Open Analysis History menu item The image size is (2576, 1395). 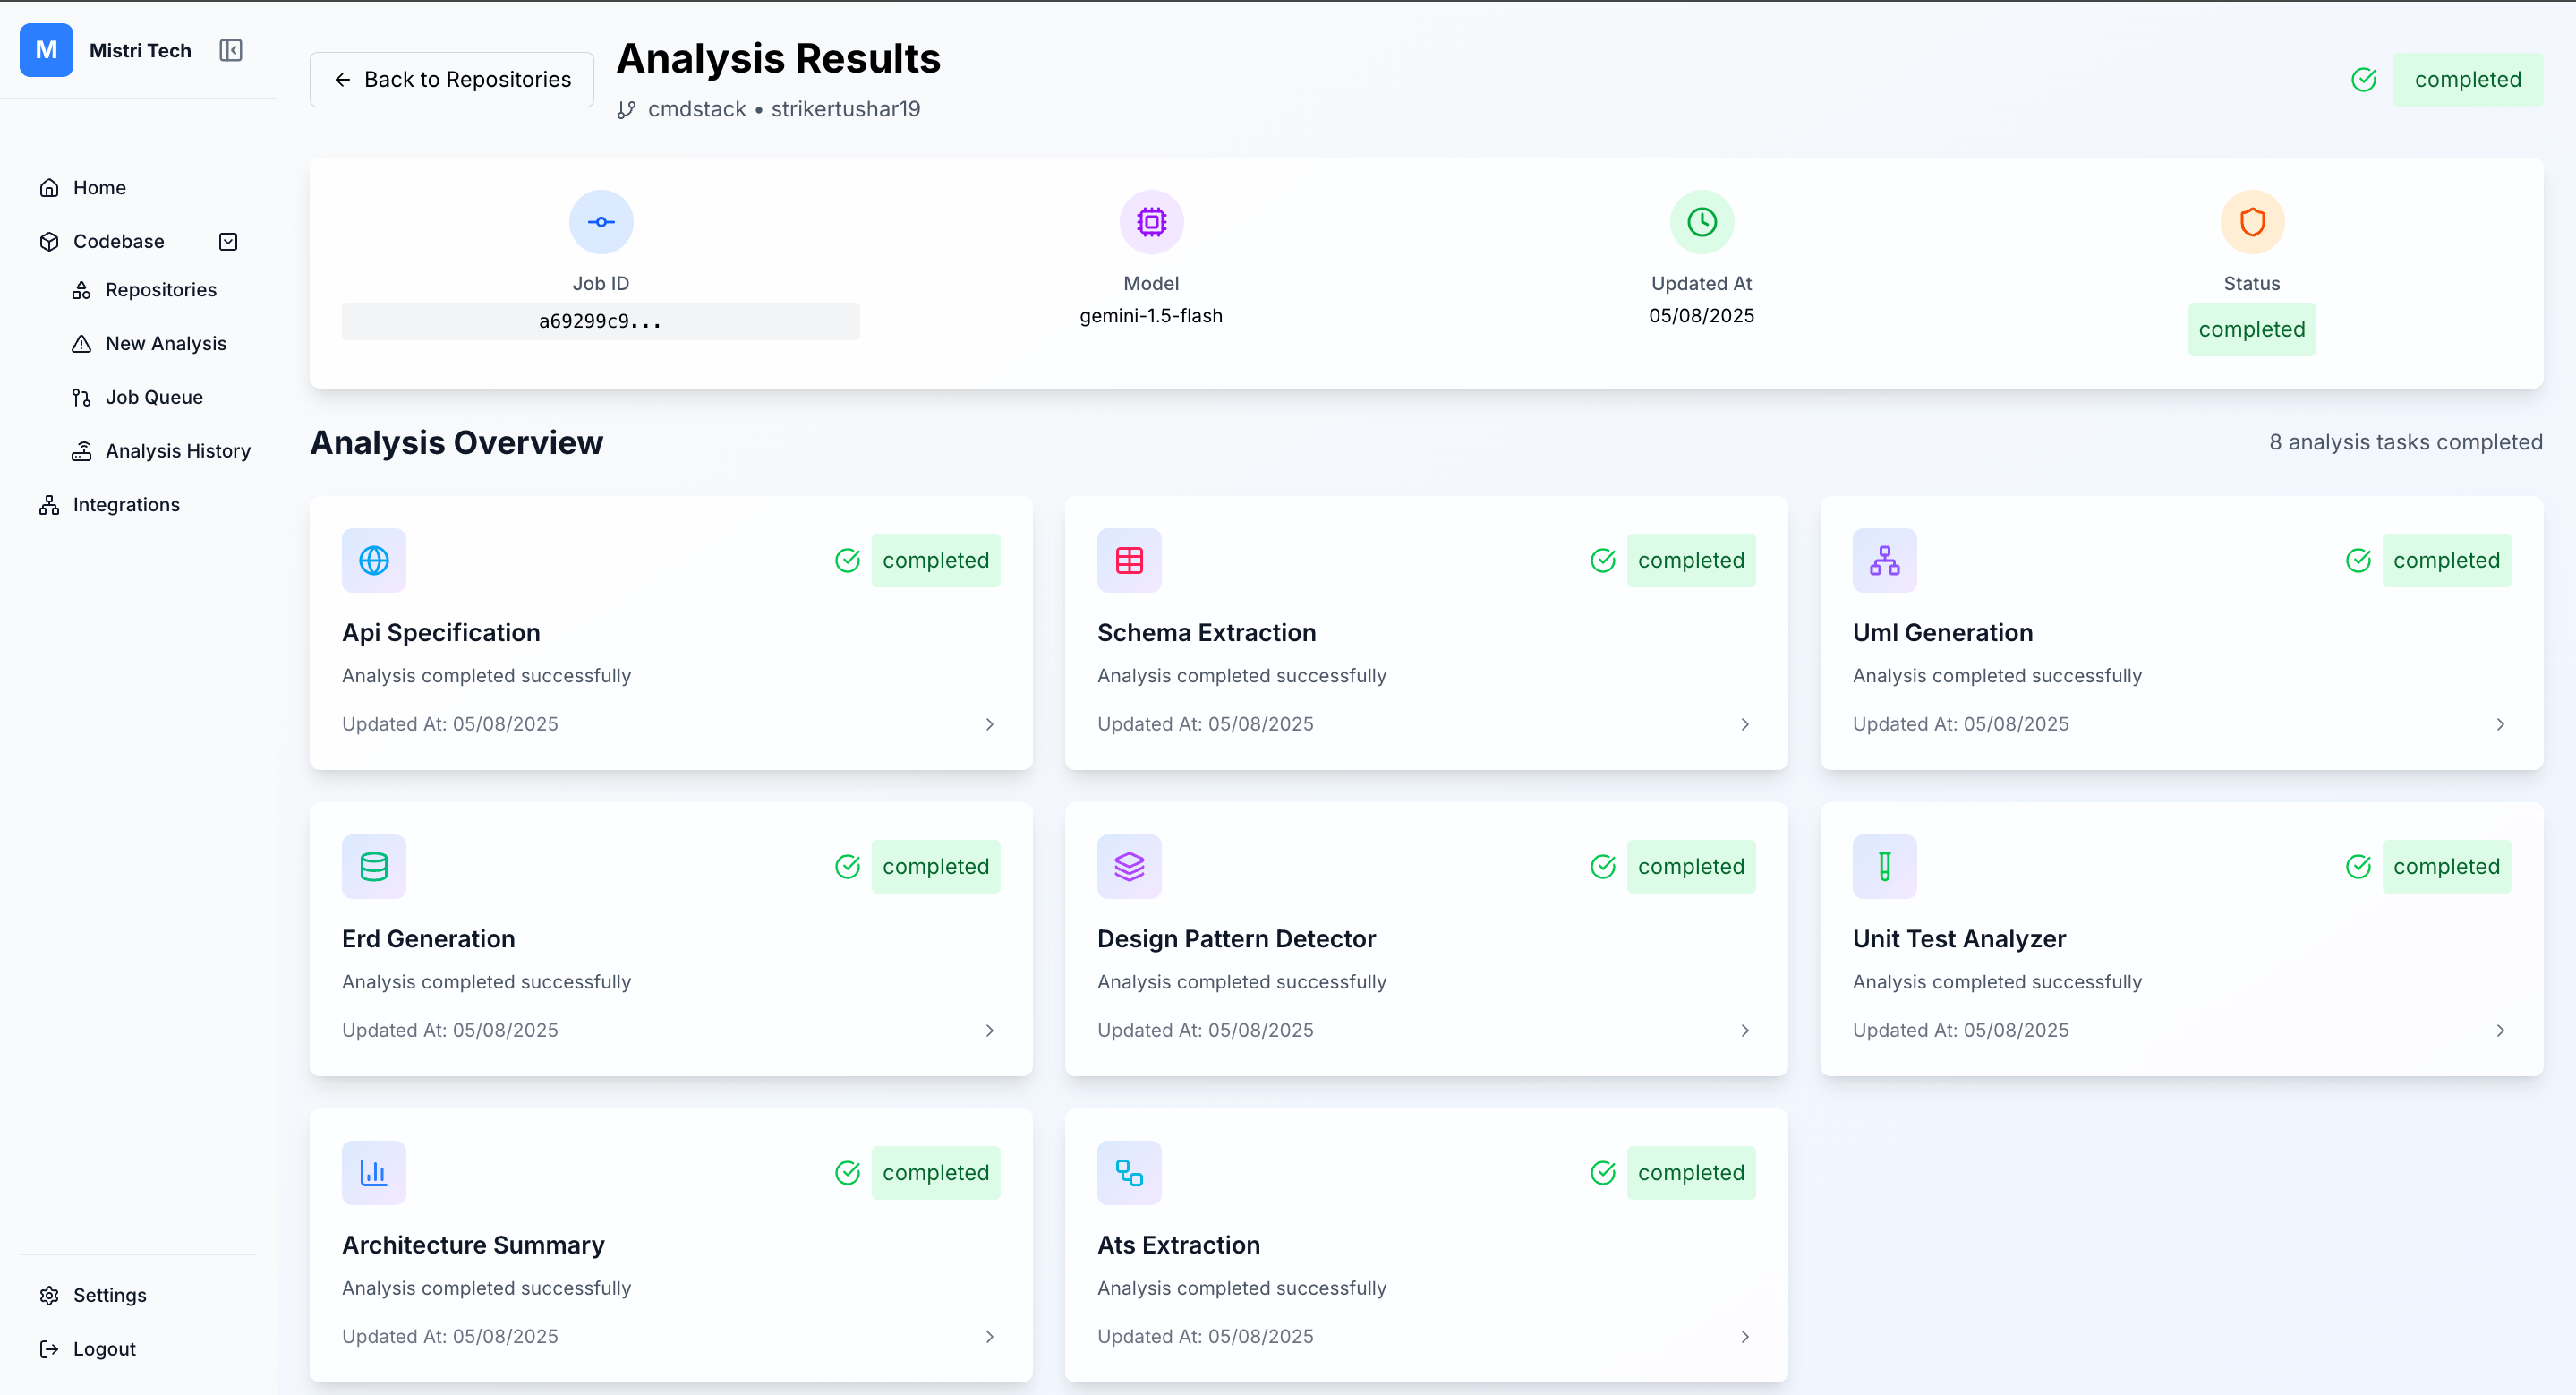[177, 451]
